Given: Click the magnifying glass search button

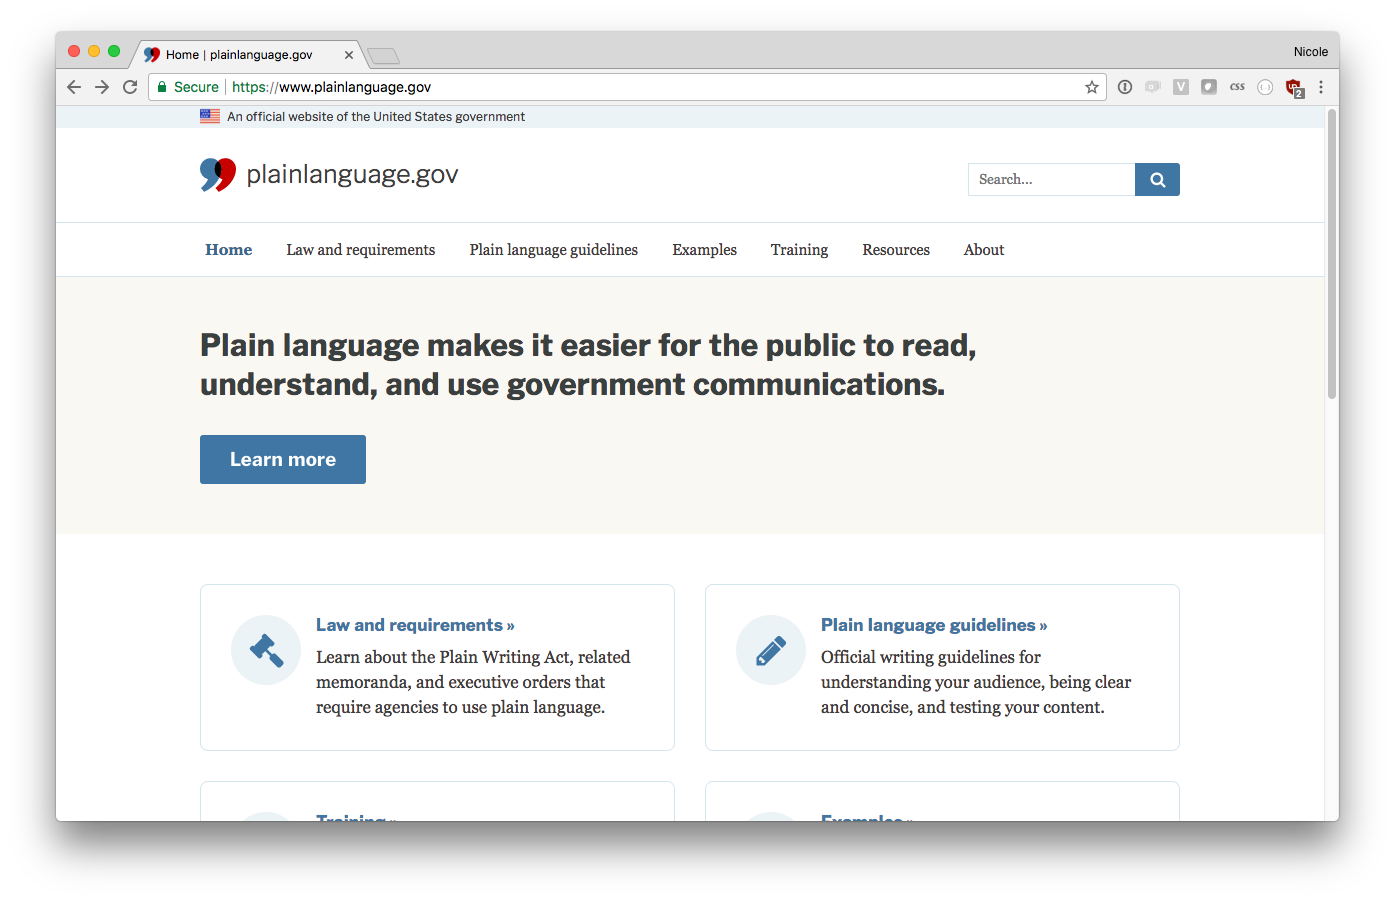Looking at the screenshot, I should pos(1157,180).
